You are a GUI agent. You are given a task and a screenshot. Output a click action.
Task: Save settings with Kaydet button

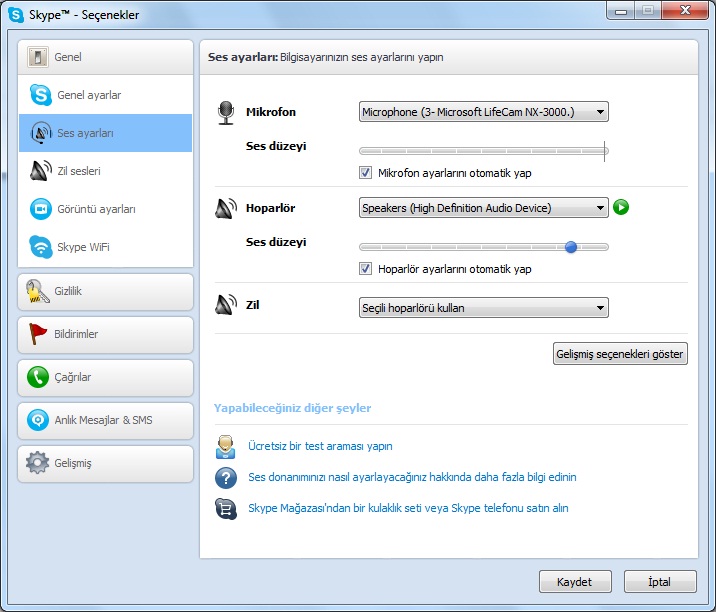pos(575,581)
